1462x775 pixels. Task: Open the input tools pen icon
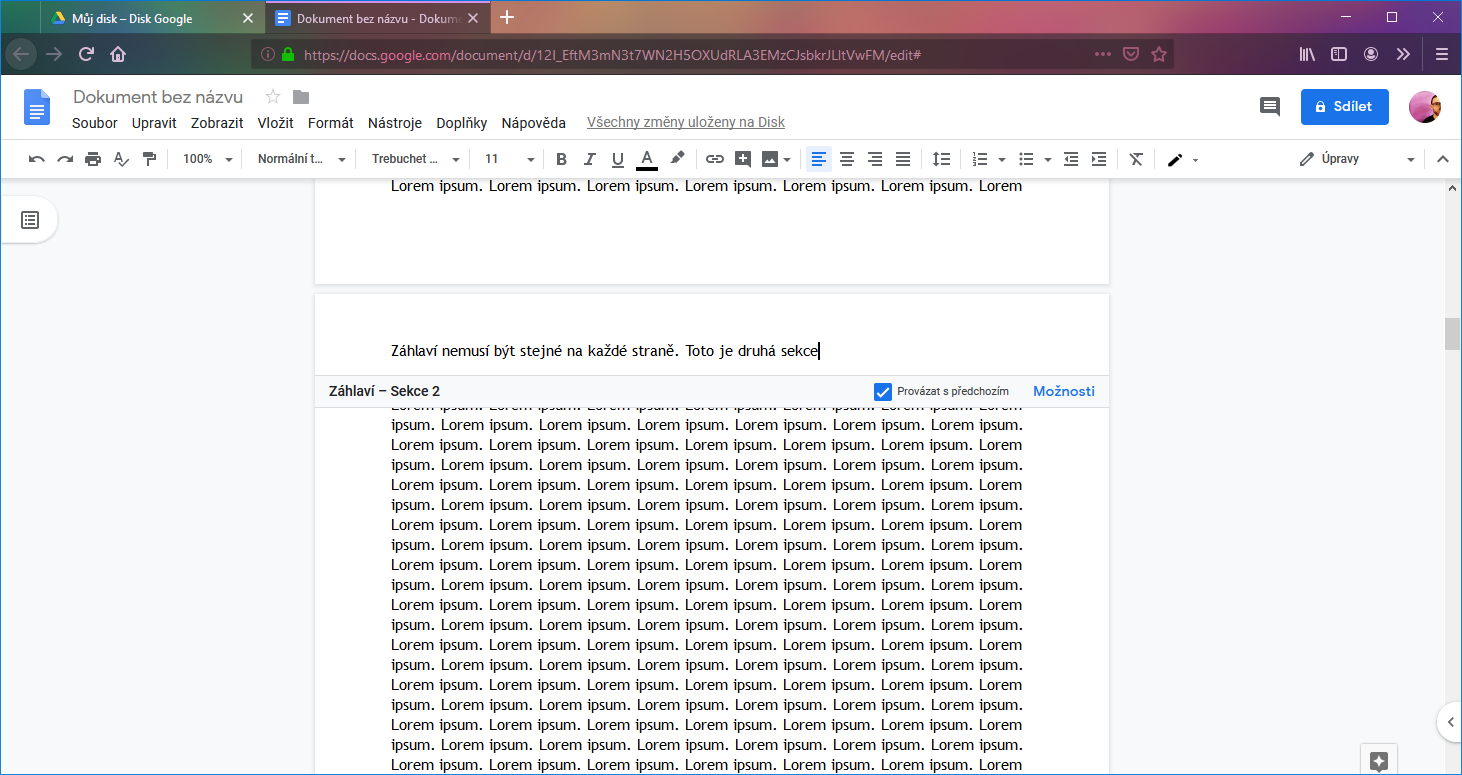click(1175, 159)
